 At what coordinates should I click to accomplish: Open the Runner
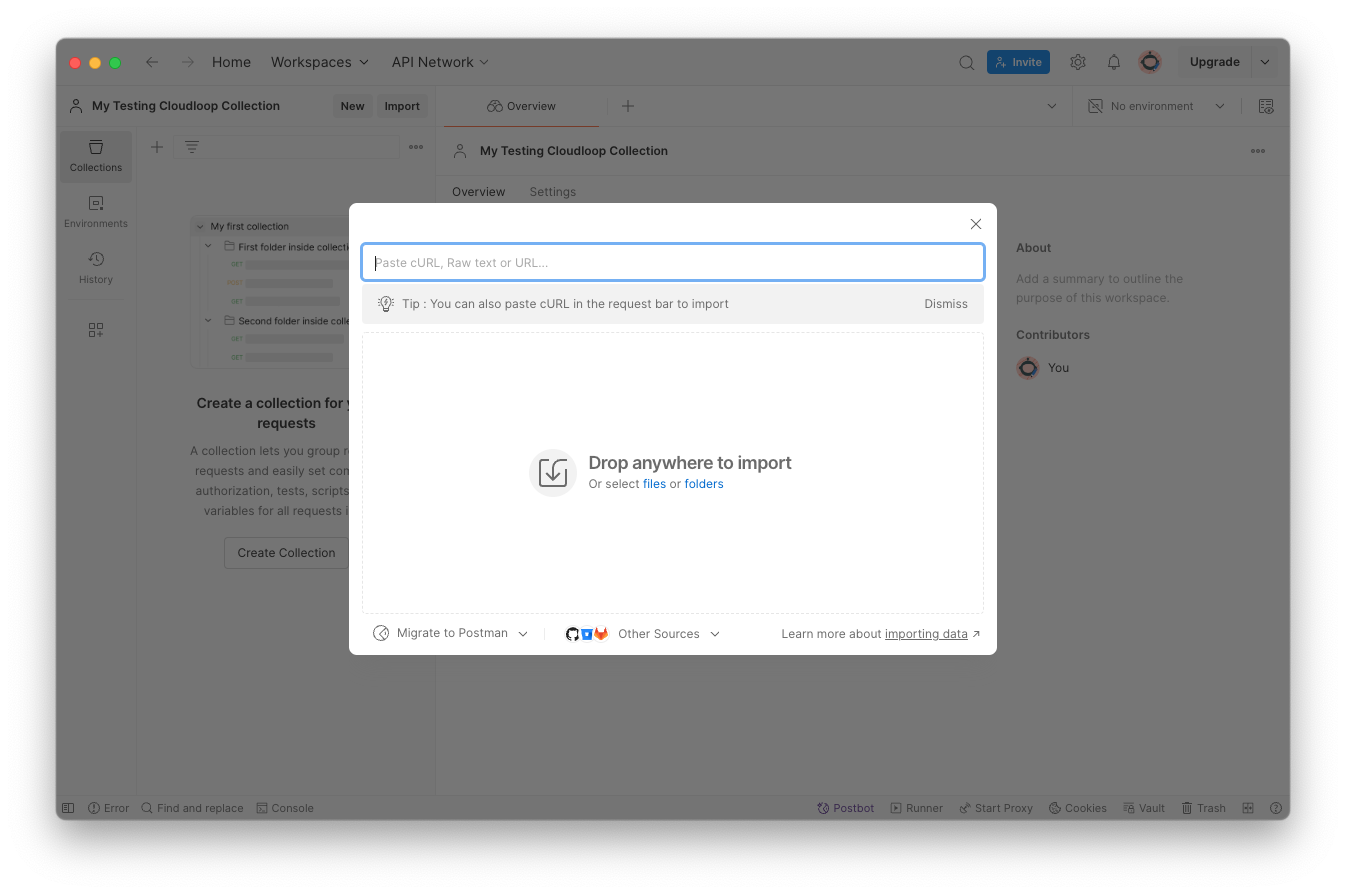point(917,808)
